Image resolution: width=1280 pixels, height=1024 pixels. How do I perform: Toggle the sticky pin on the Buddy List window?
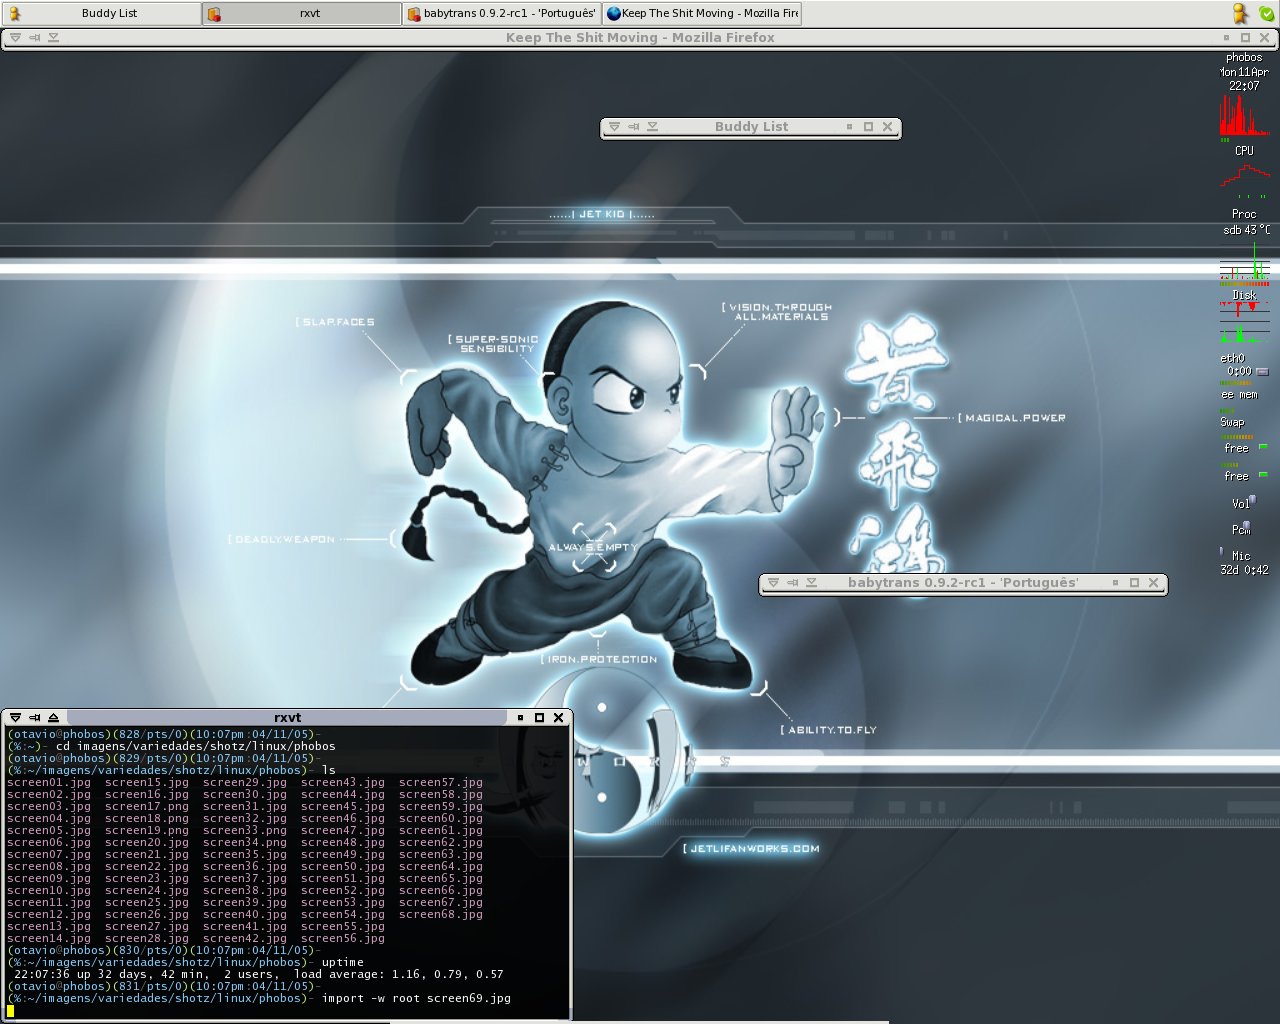pyautogui.click(x=633, y=127)
